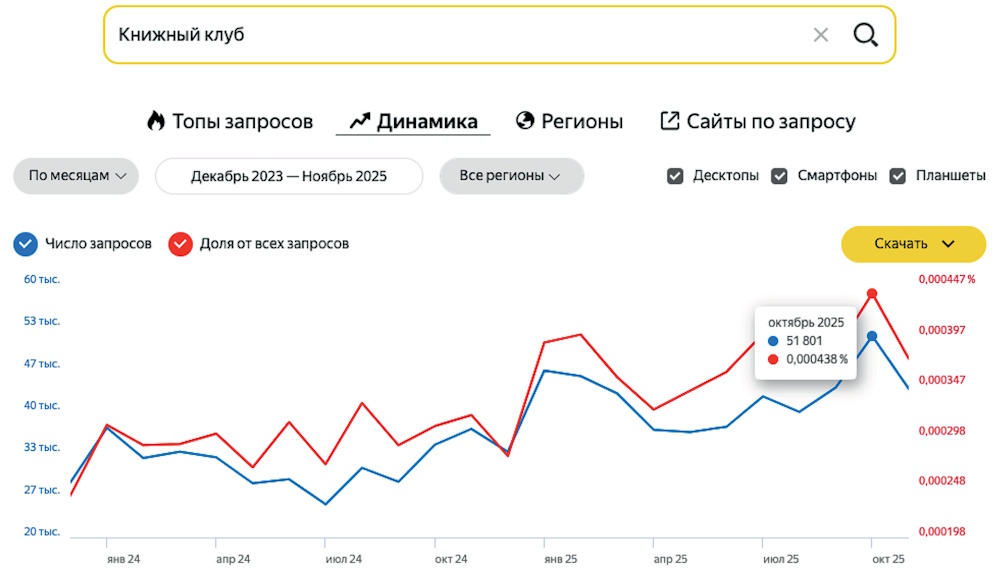This screenshot has width=1000, height=573.
Task: Disable the Планшеты checkbox
Action: pyautogui.click(x=898, y=176)
